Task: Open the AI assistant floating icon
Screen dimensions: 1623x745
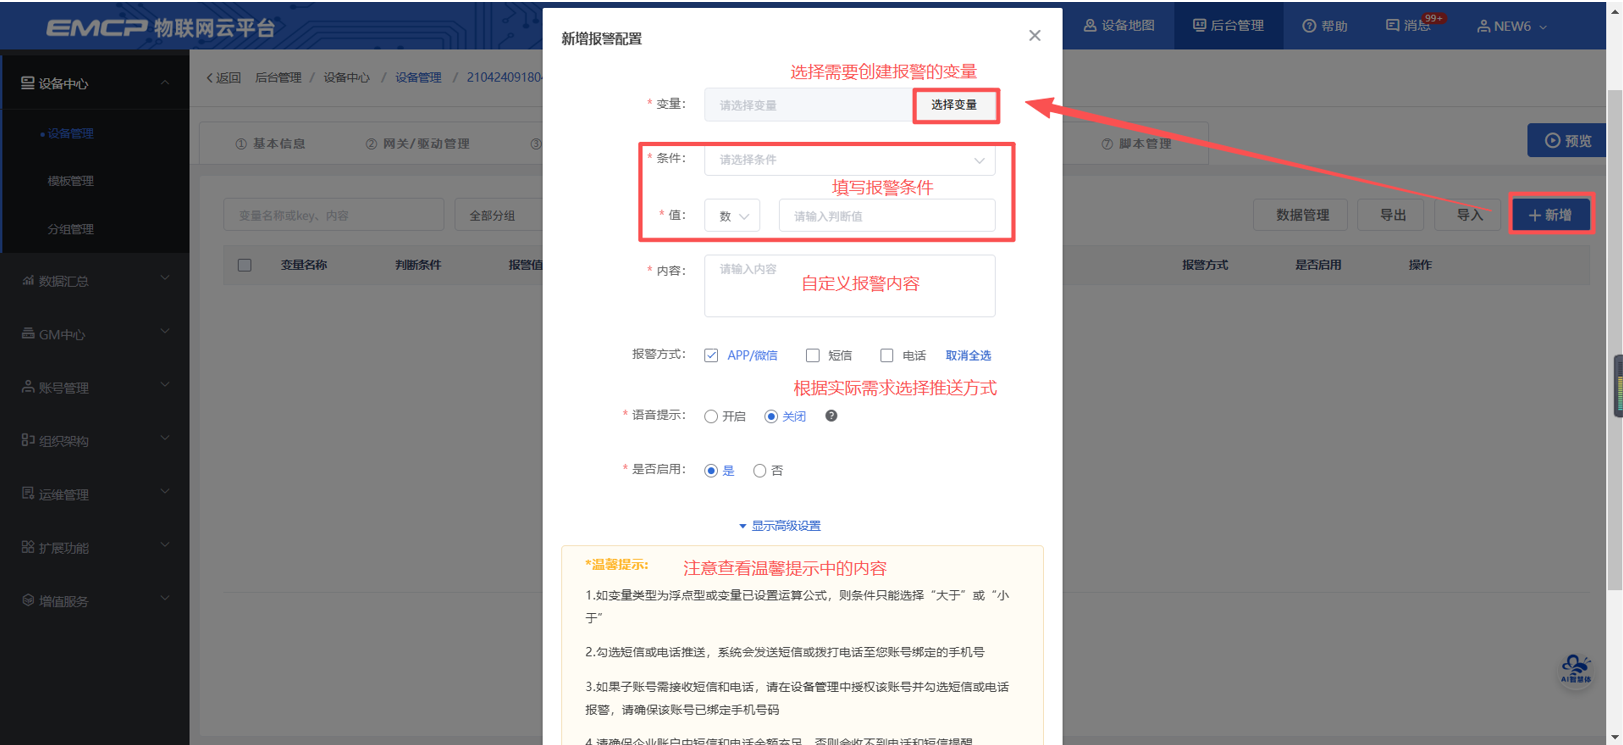Action: [x=1576, y=669]
